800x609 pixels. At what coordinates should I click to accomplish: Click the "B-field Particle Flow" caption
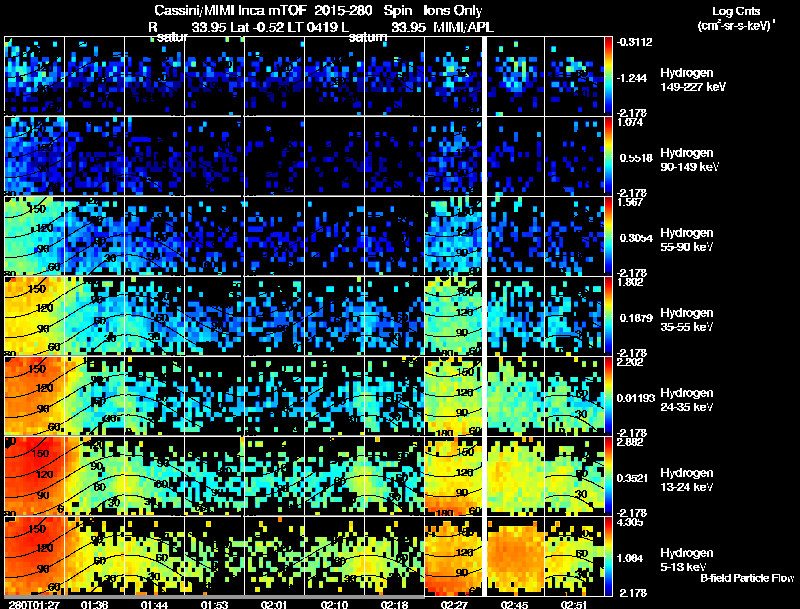coord(747,578)
